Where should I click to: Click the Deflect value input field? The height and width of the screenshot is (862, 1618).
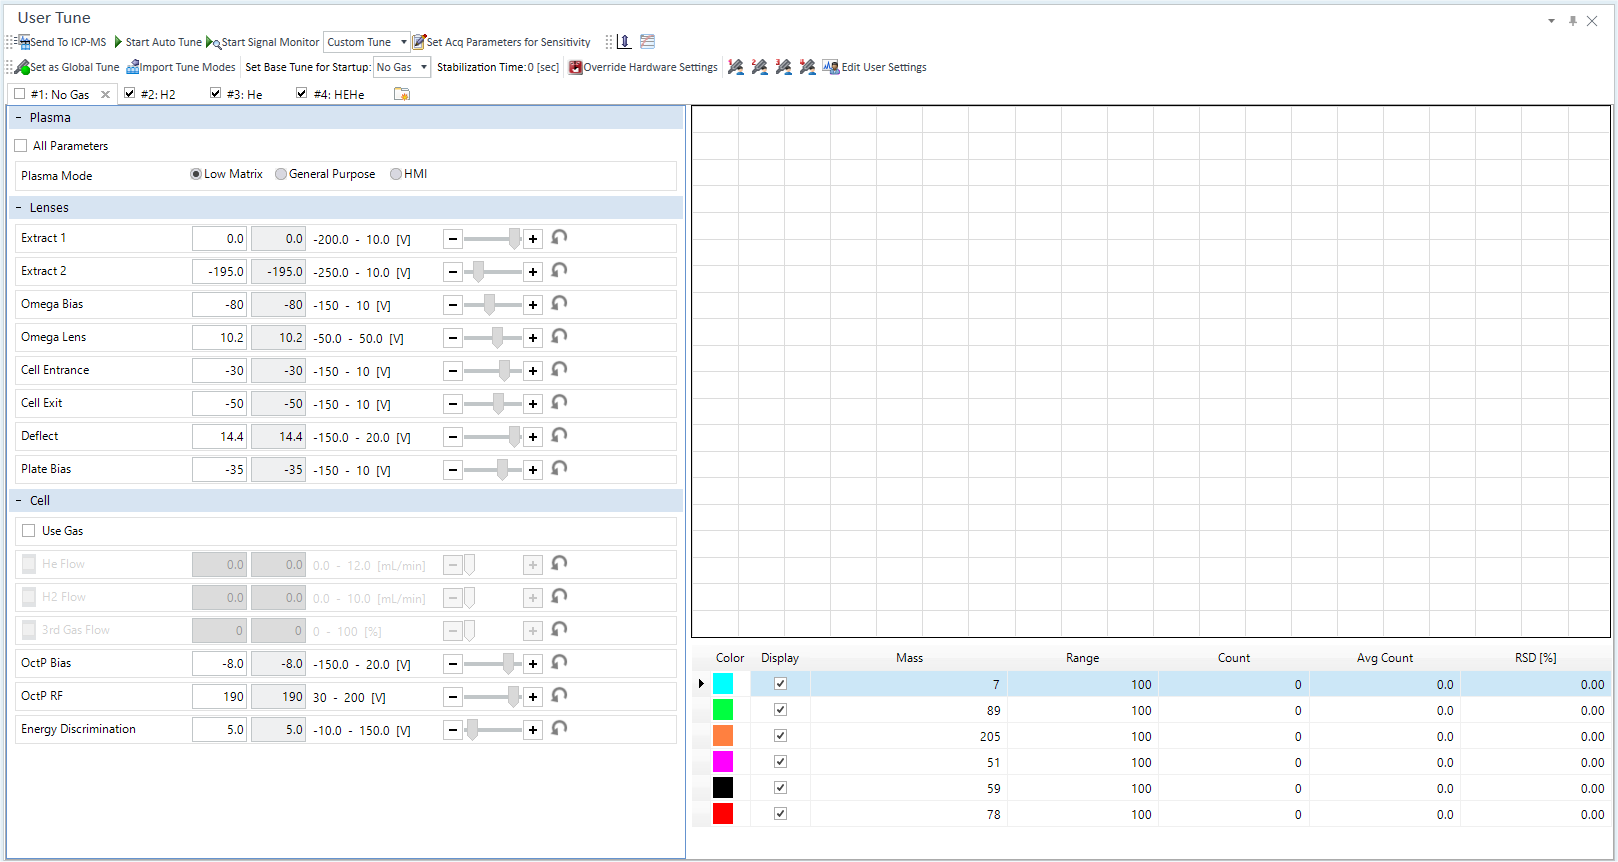tap(219, 437)
